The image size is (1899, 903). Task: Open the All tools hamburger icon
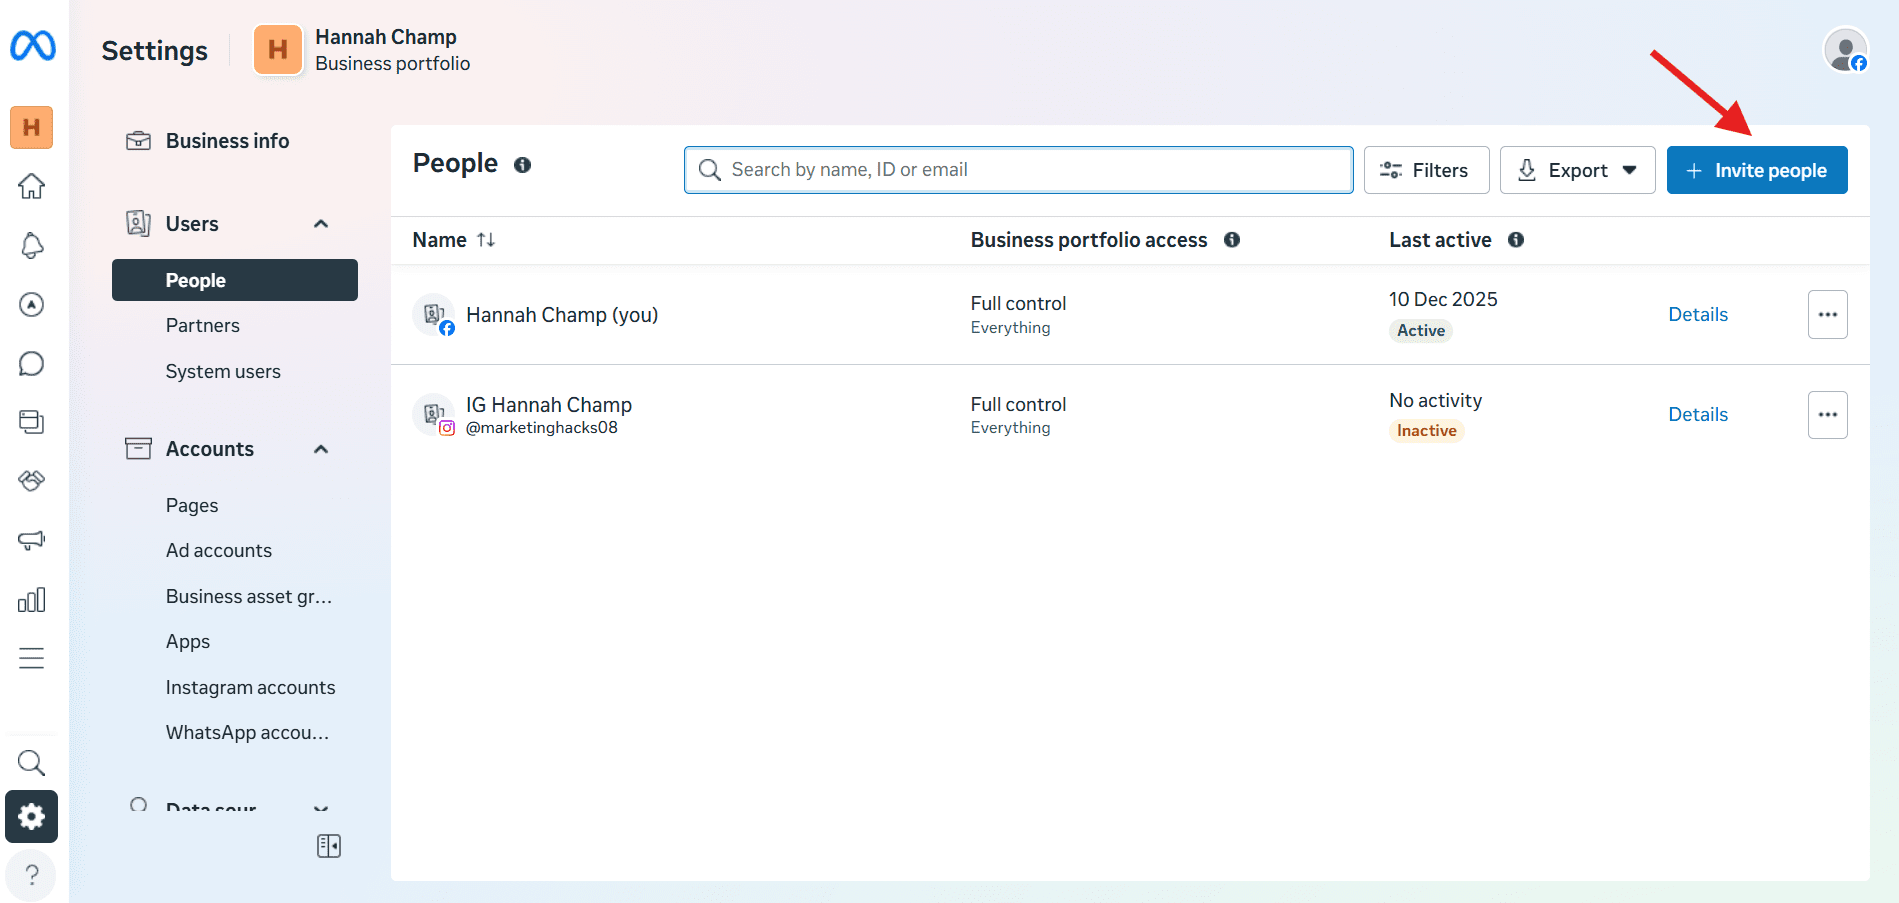(31, 658)
